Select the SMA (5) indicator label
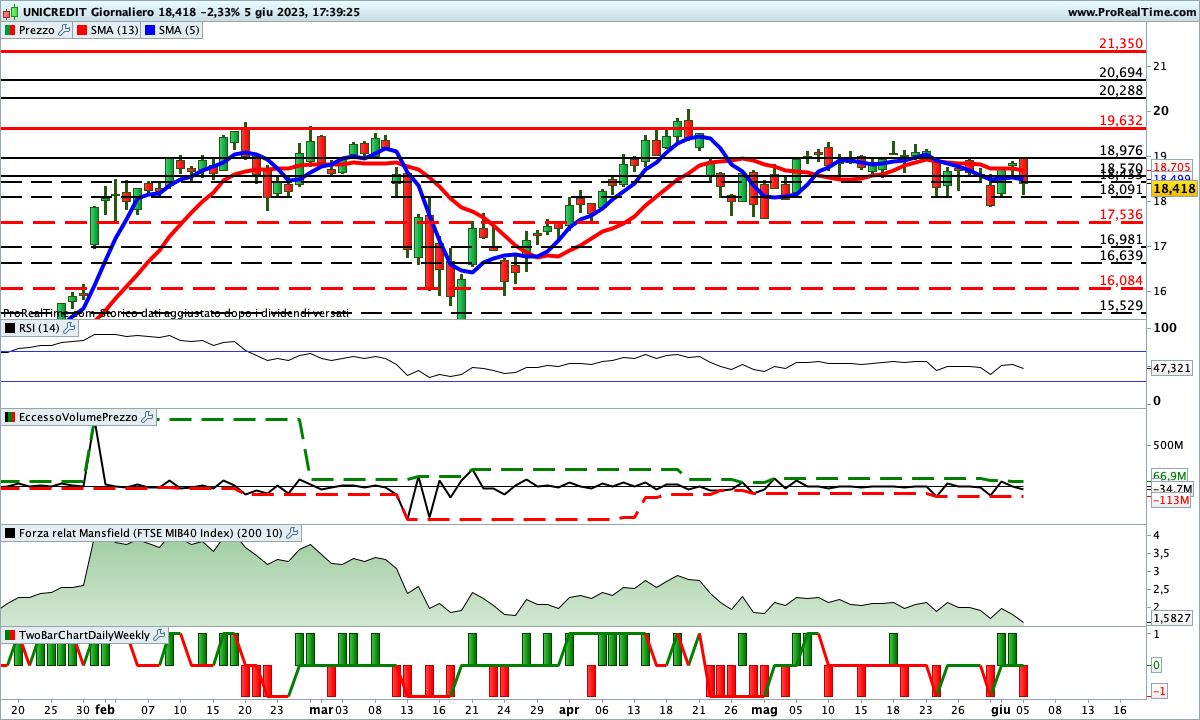 [180, 30]
